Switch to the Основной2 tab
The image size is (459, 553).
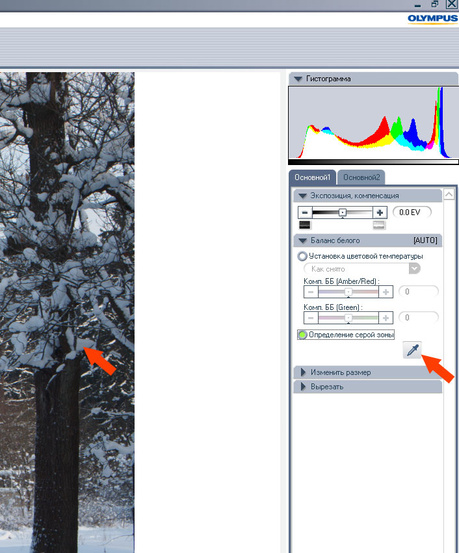tap(361, 177)
